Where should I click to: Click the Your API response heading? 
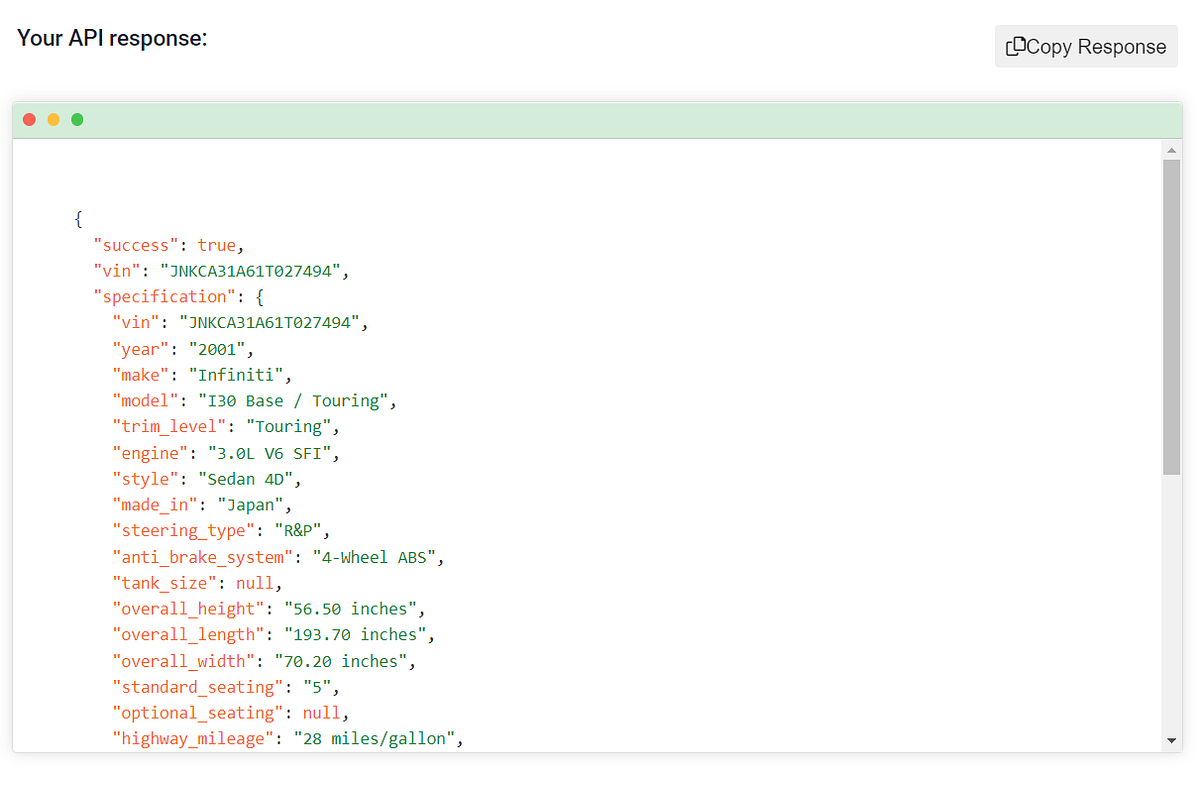click(x=112, y=38)
